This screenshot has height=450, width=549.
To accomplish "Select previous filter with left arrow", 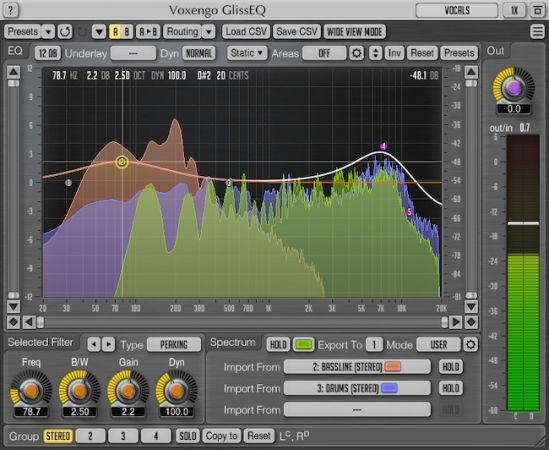I will pyautogui.click(x=94, y=345).
